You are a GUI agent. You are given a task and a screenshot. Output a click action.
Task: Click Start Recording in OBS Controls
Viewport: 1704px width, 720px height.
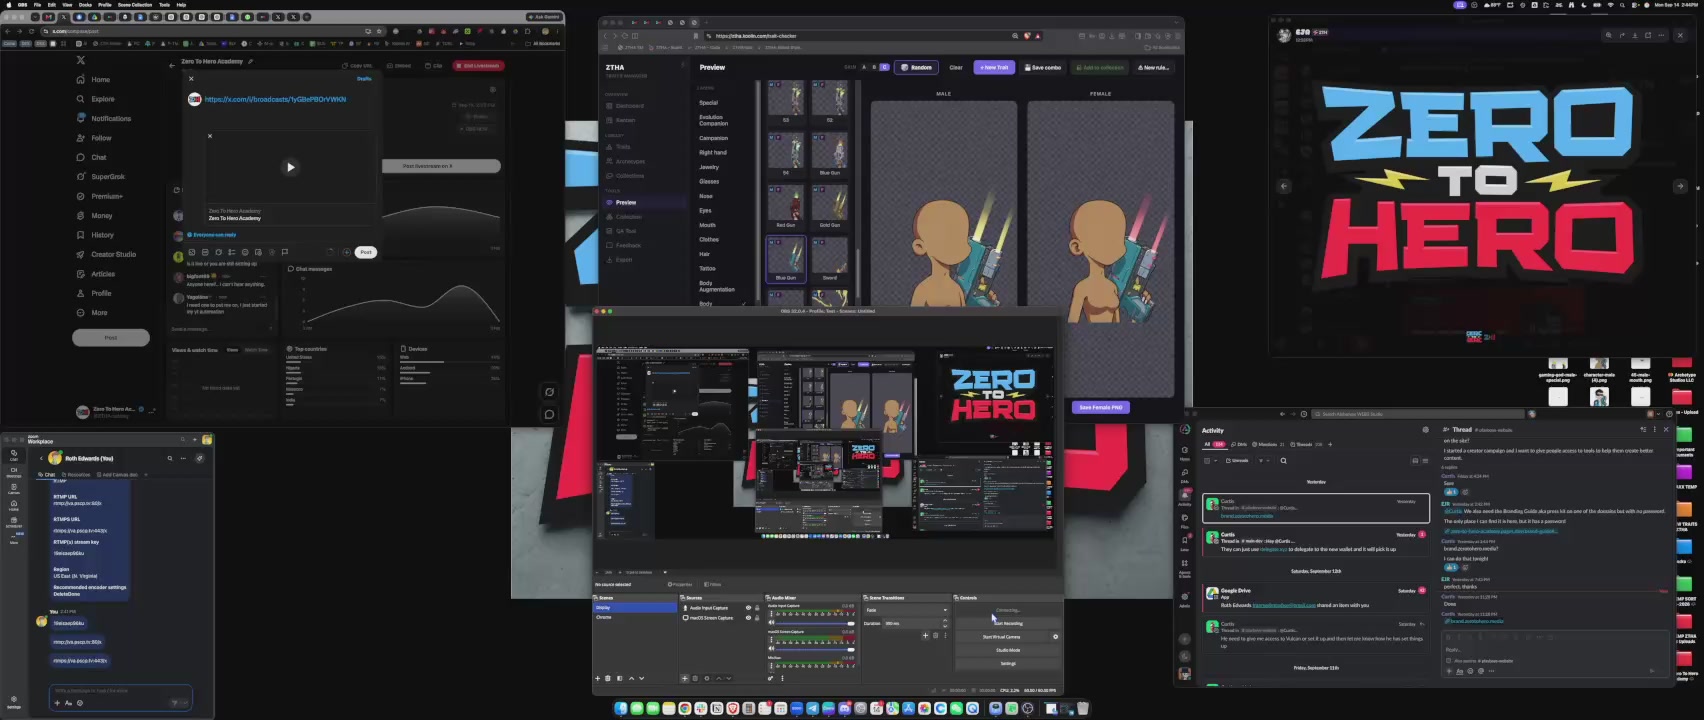1008,623
